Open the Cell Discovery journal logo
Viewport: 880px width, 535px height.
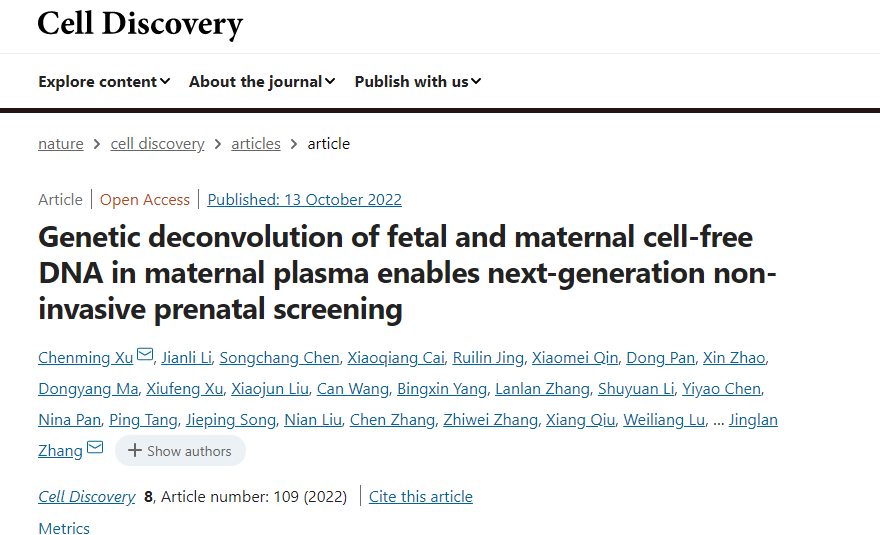tap(140, 24)
